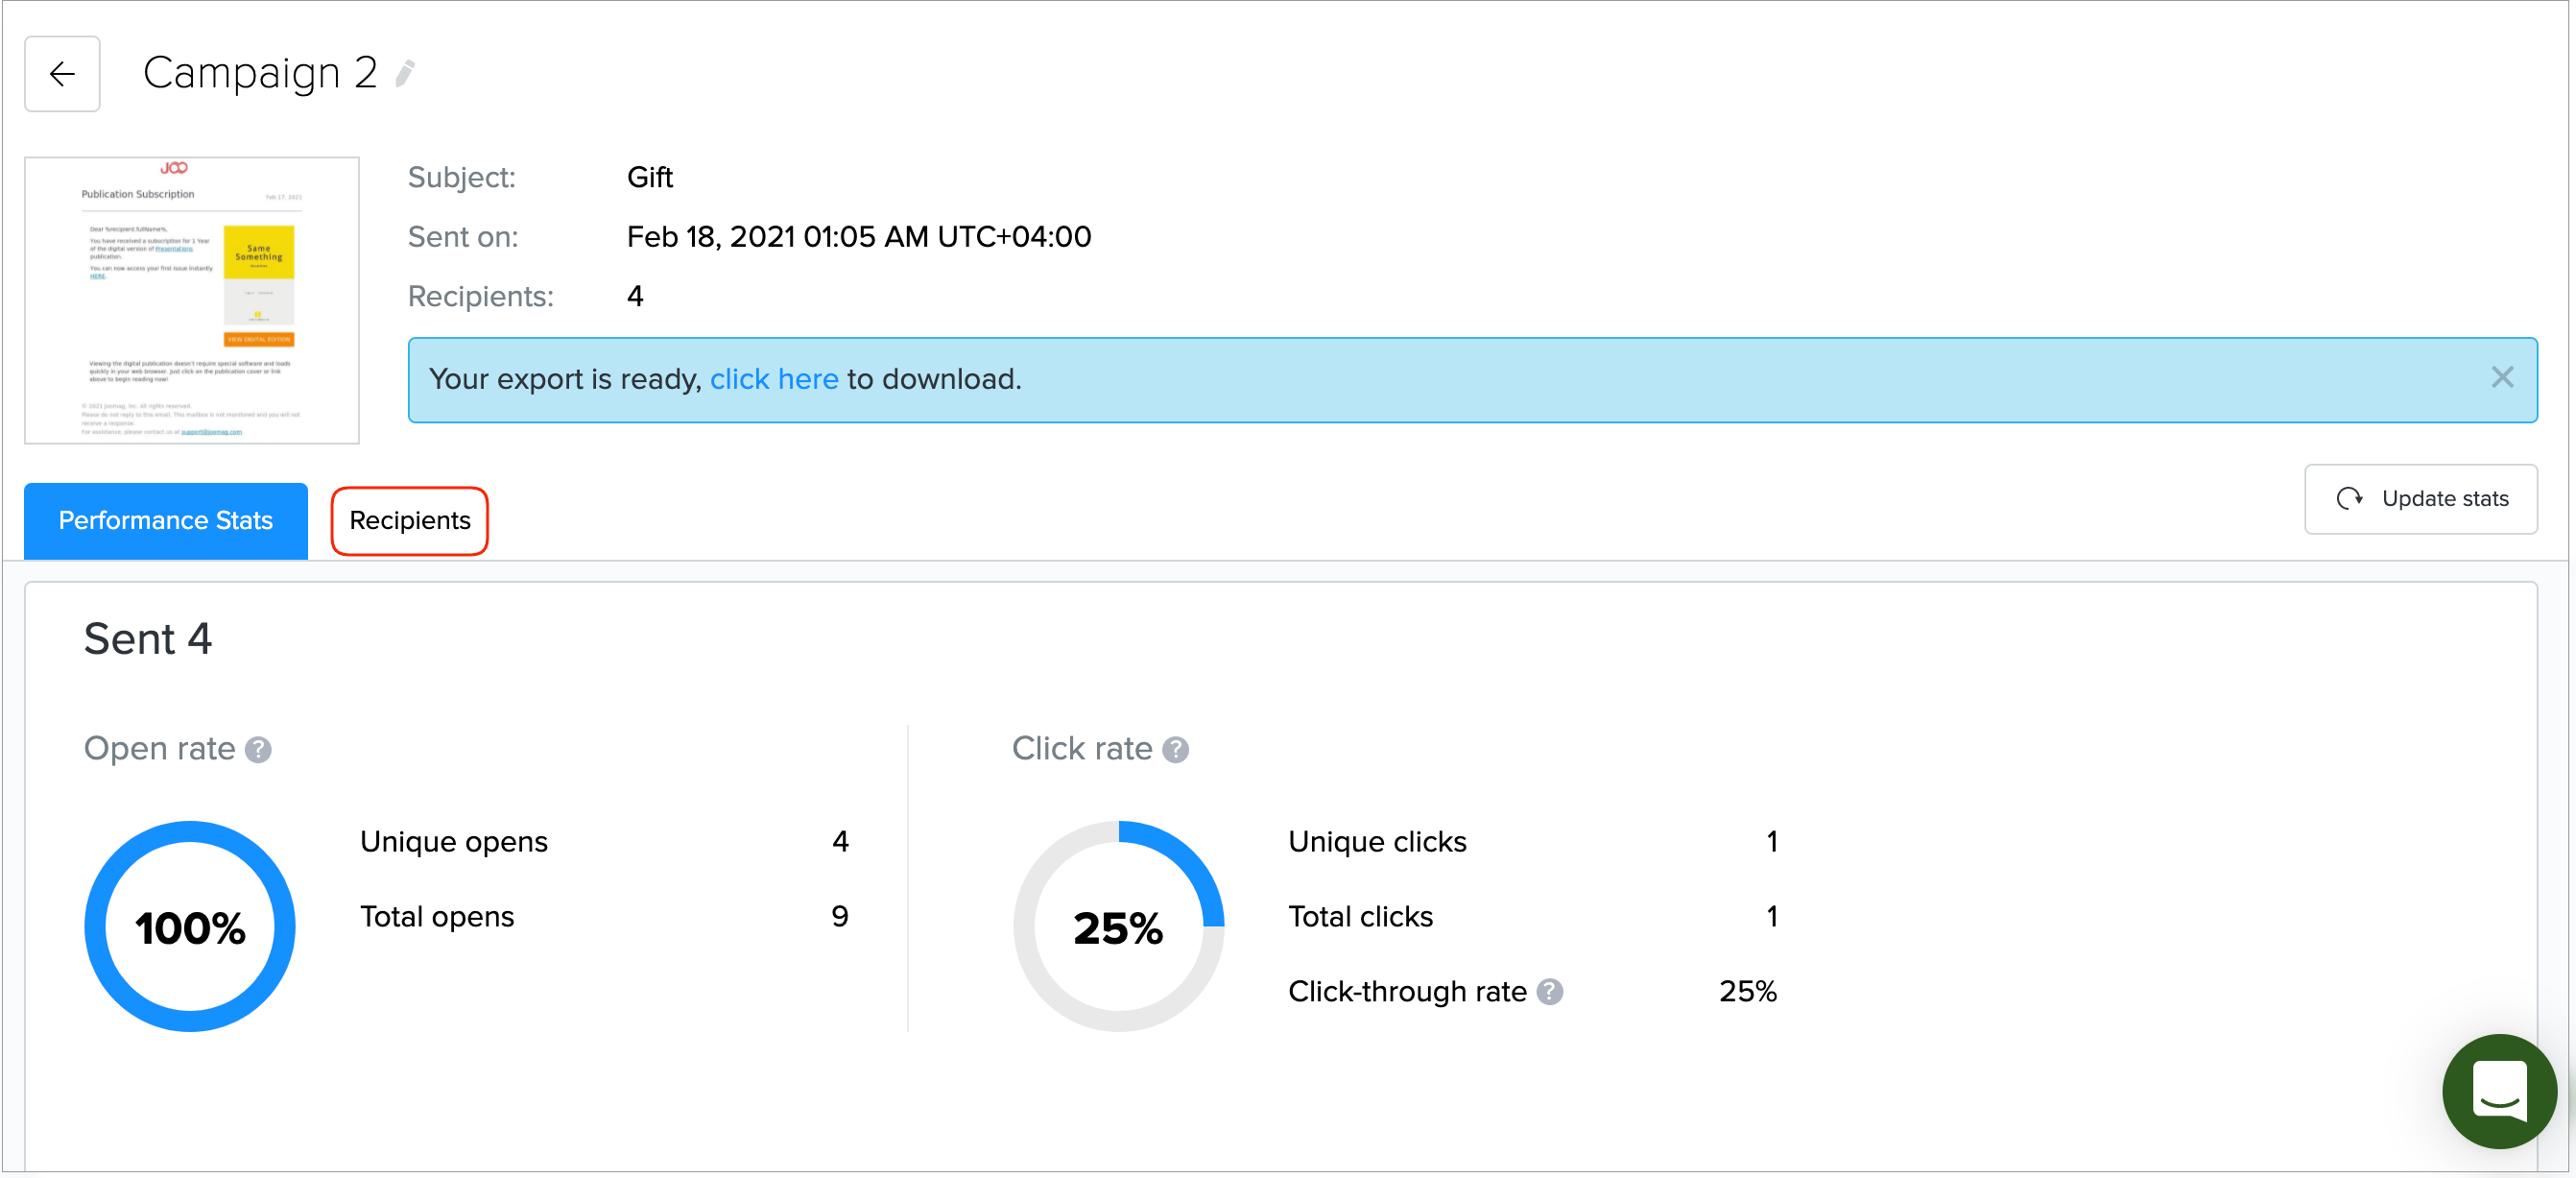
Task: Click the Click-through rate help icon
Action: [1549, 991]
